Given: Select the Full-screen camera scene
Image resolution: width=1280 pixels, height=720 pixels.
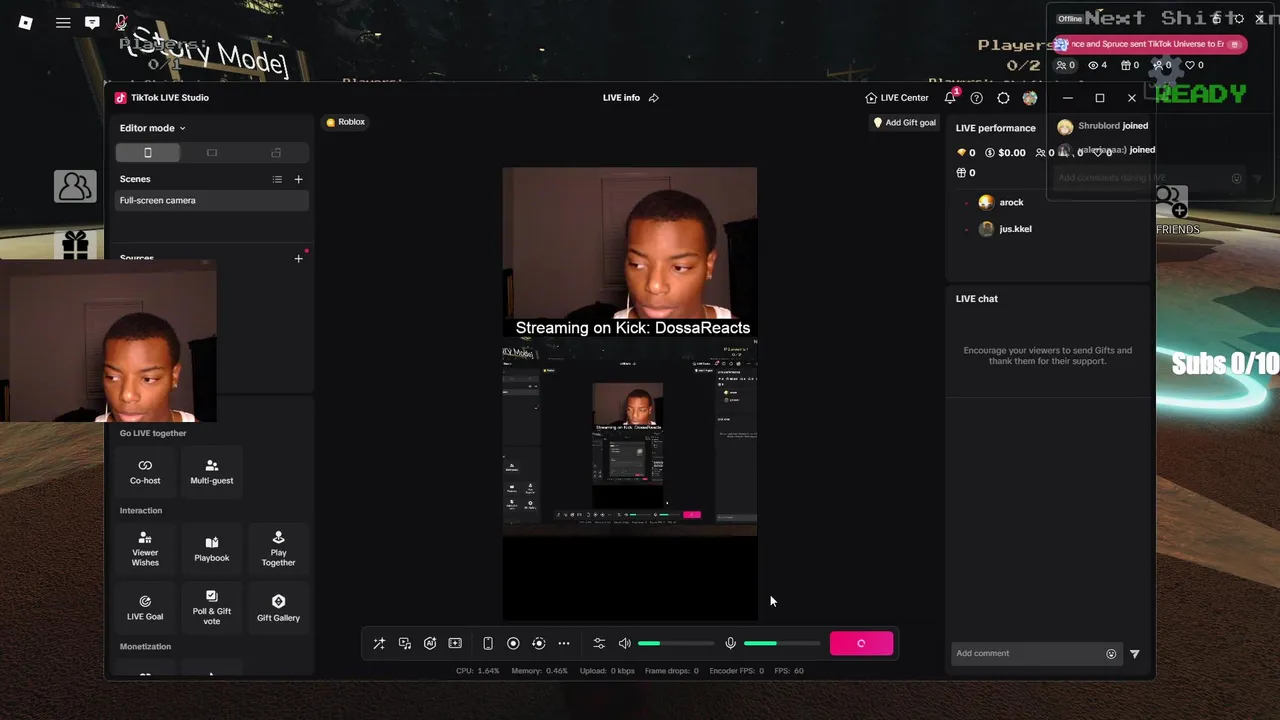Looking at the screenshot, I should (212, 200).
